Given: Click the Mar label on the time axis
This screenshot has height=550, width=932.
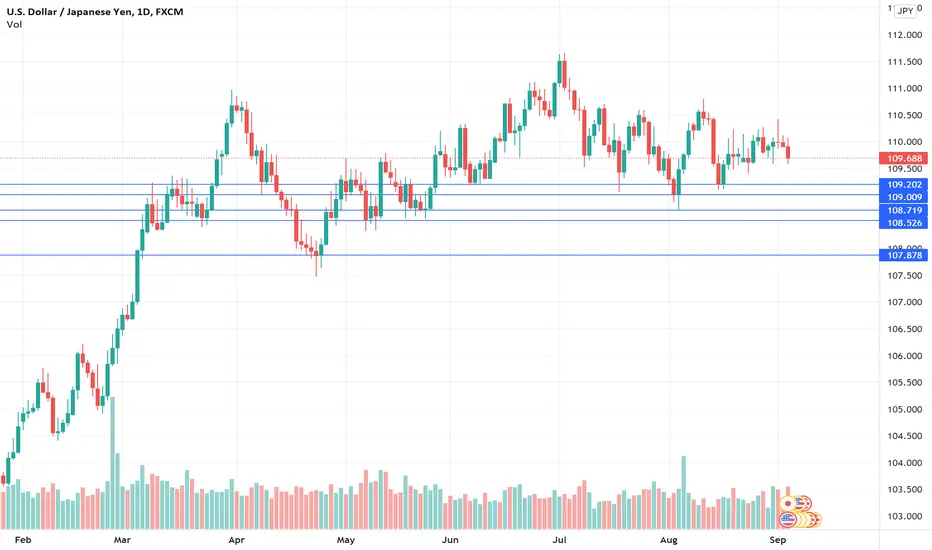Looking at the screenshot, I should (122, 540).
